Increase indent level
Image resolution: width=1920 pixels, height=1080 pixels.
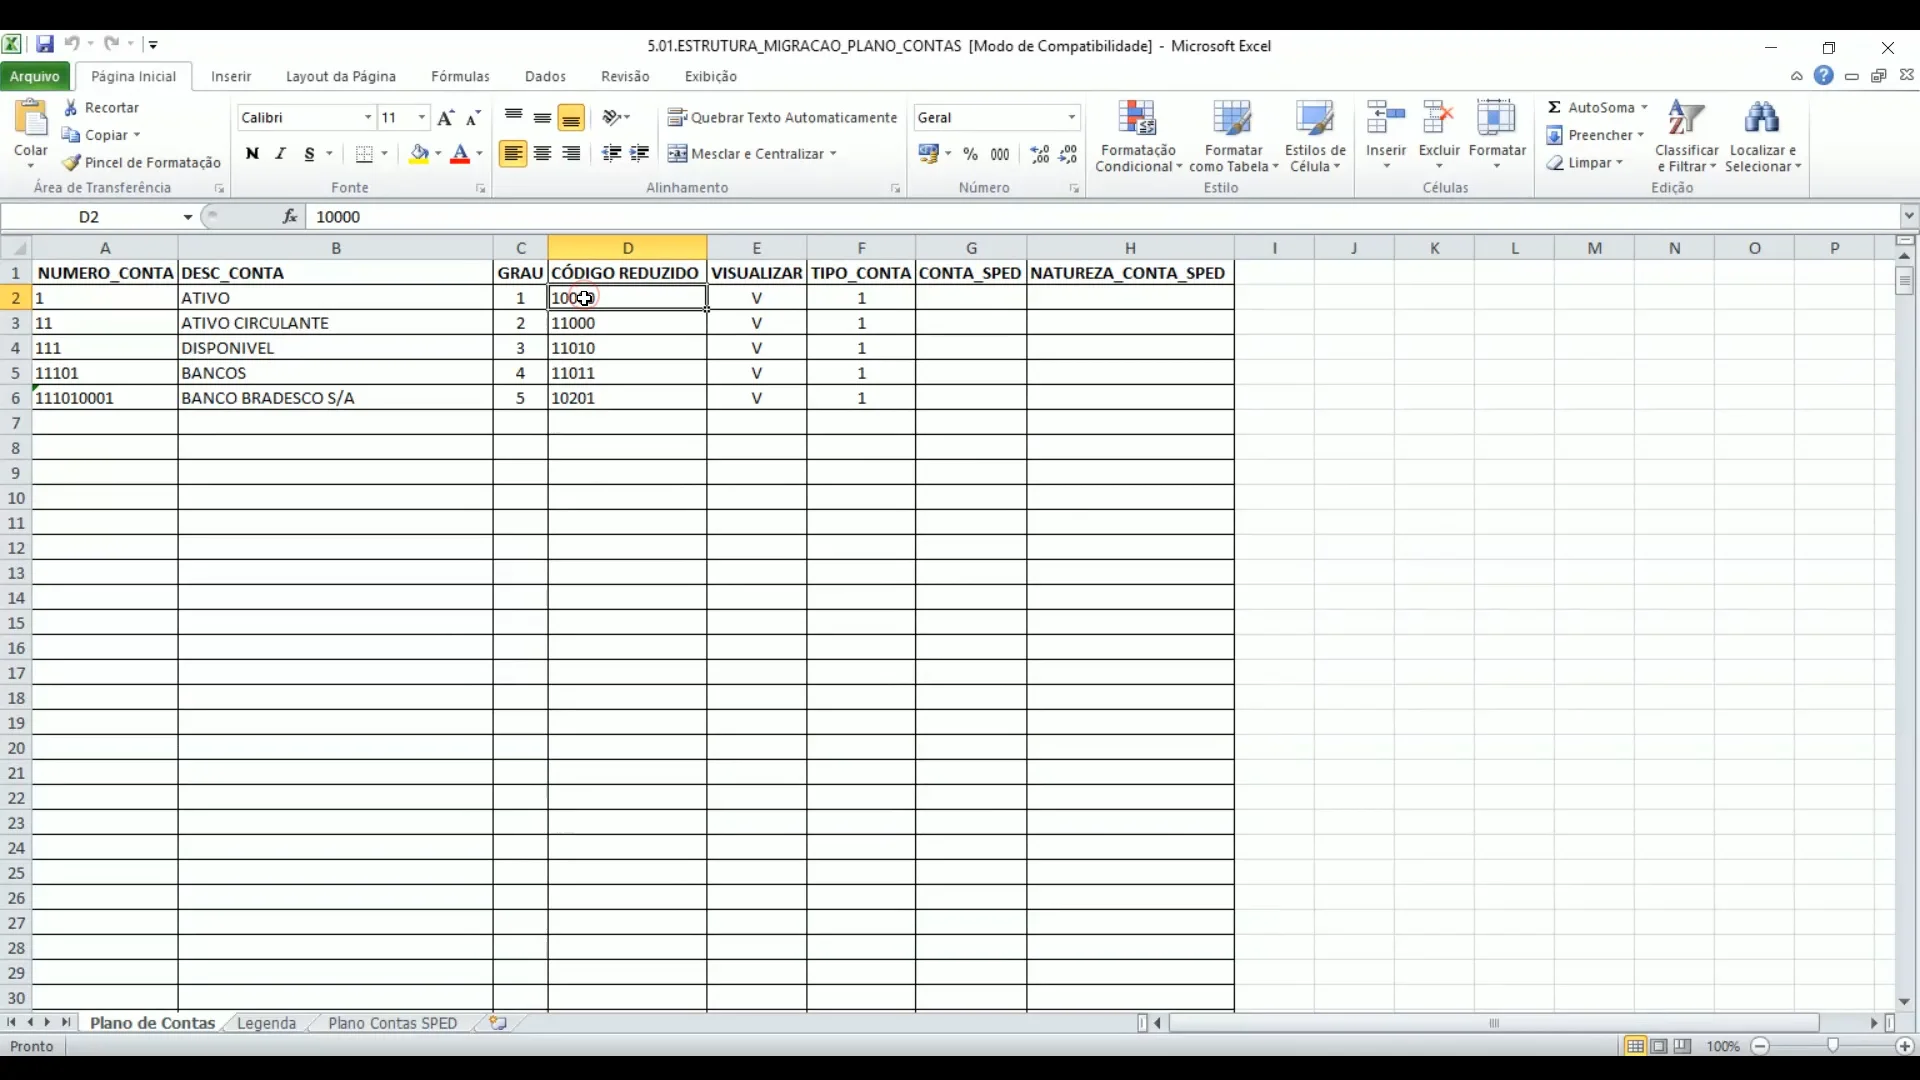click(x=640, y=153)
